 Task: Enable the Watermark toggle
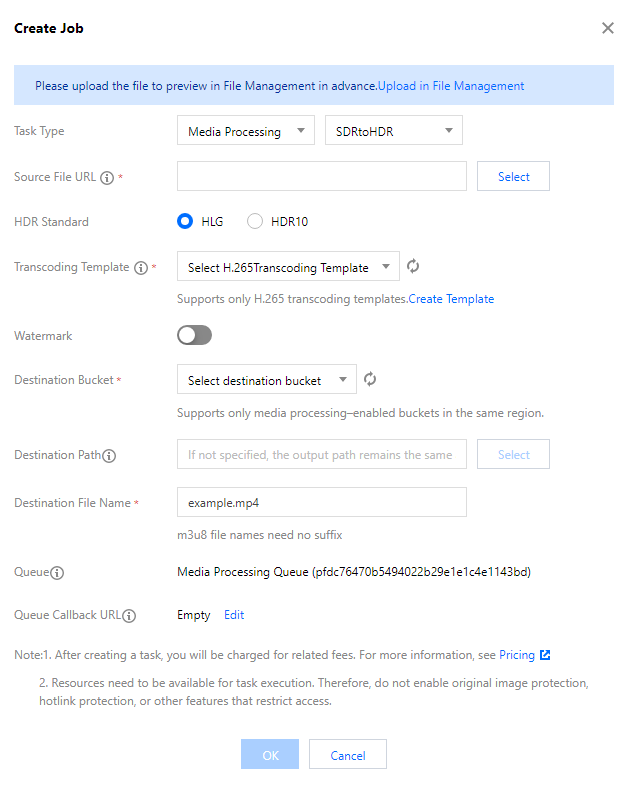[x=195, y=336]
